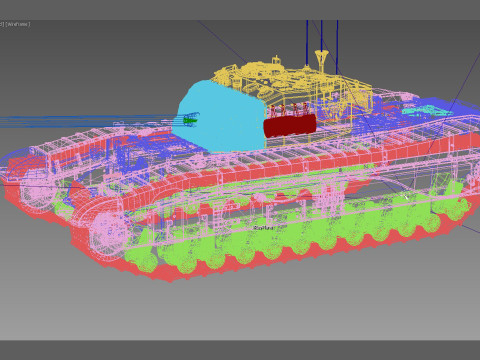This screenshot has height=360, width=480.
Task: Open the Wireframe viewport shading menu
Action: (18, 24)
